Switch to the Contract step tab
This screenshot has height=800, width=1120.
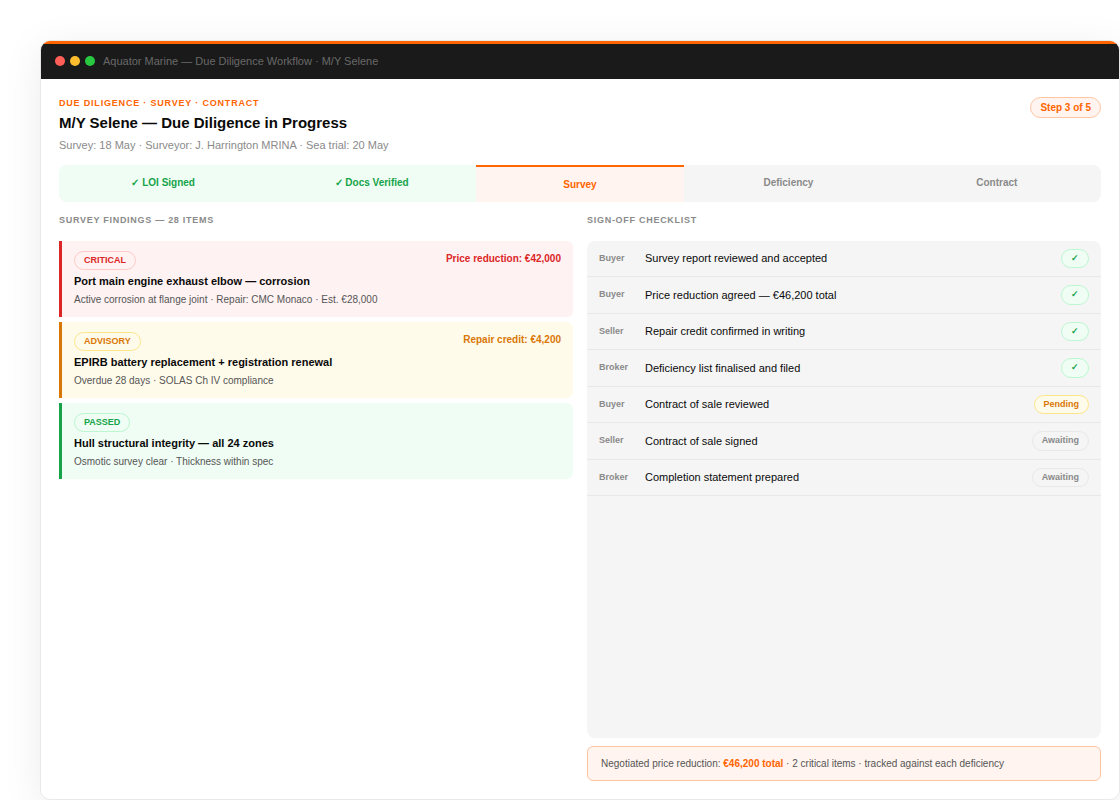pyautogui.click(x=996, y=183)
